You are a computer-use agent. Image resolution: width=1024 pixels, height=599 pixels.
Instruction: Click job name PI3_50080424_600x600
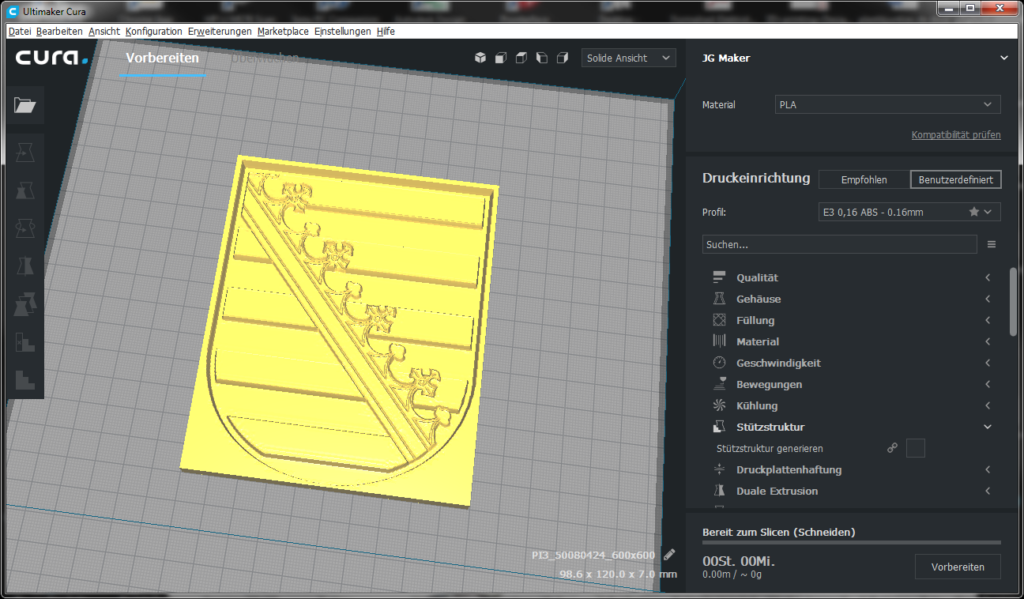593,555
